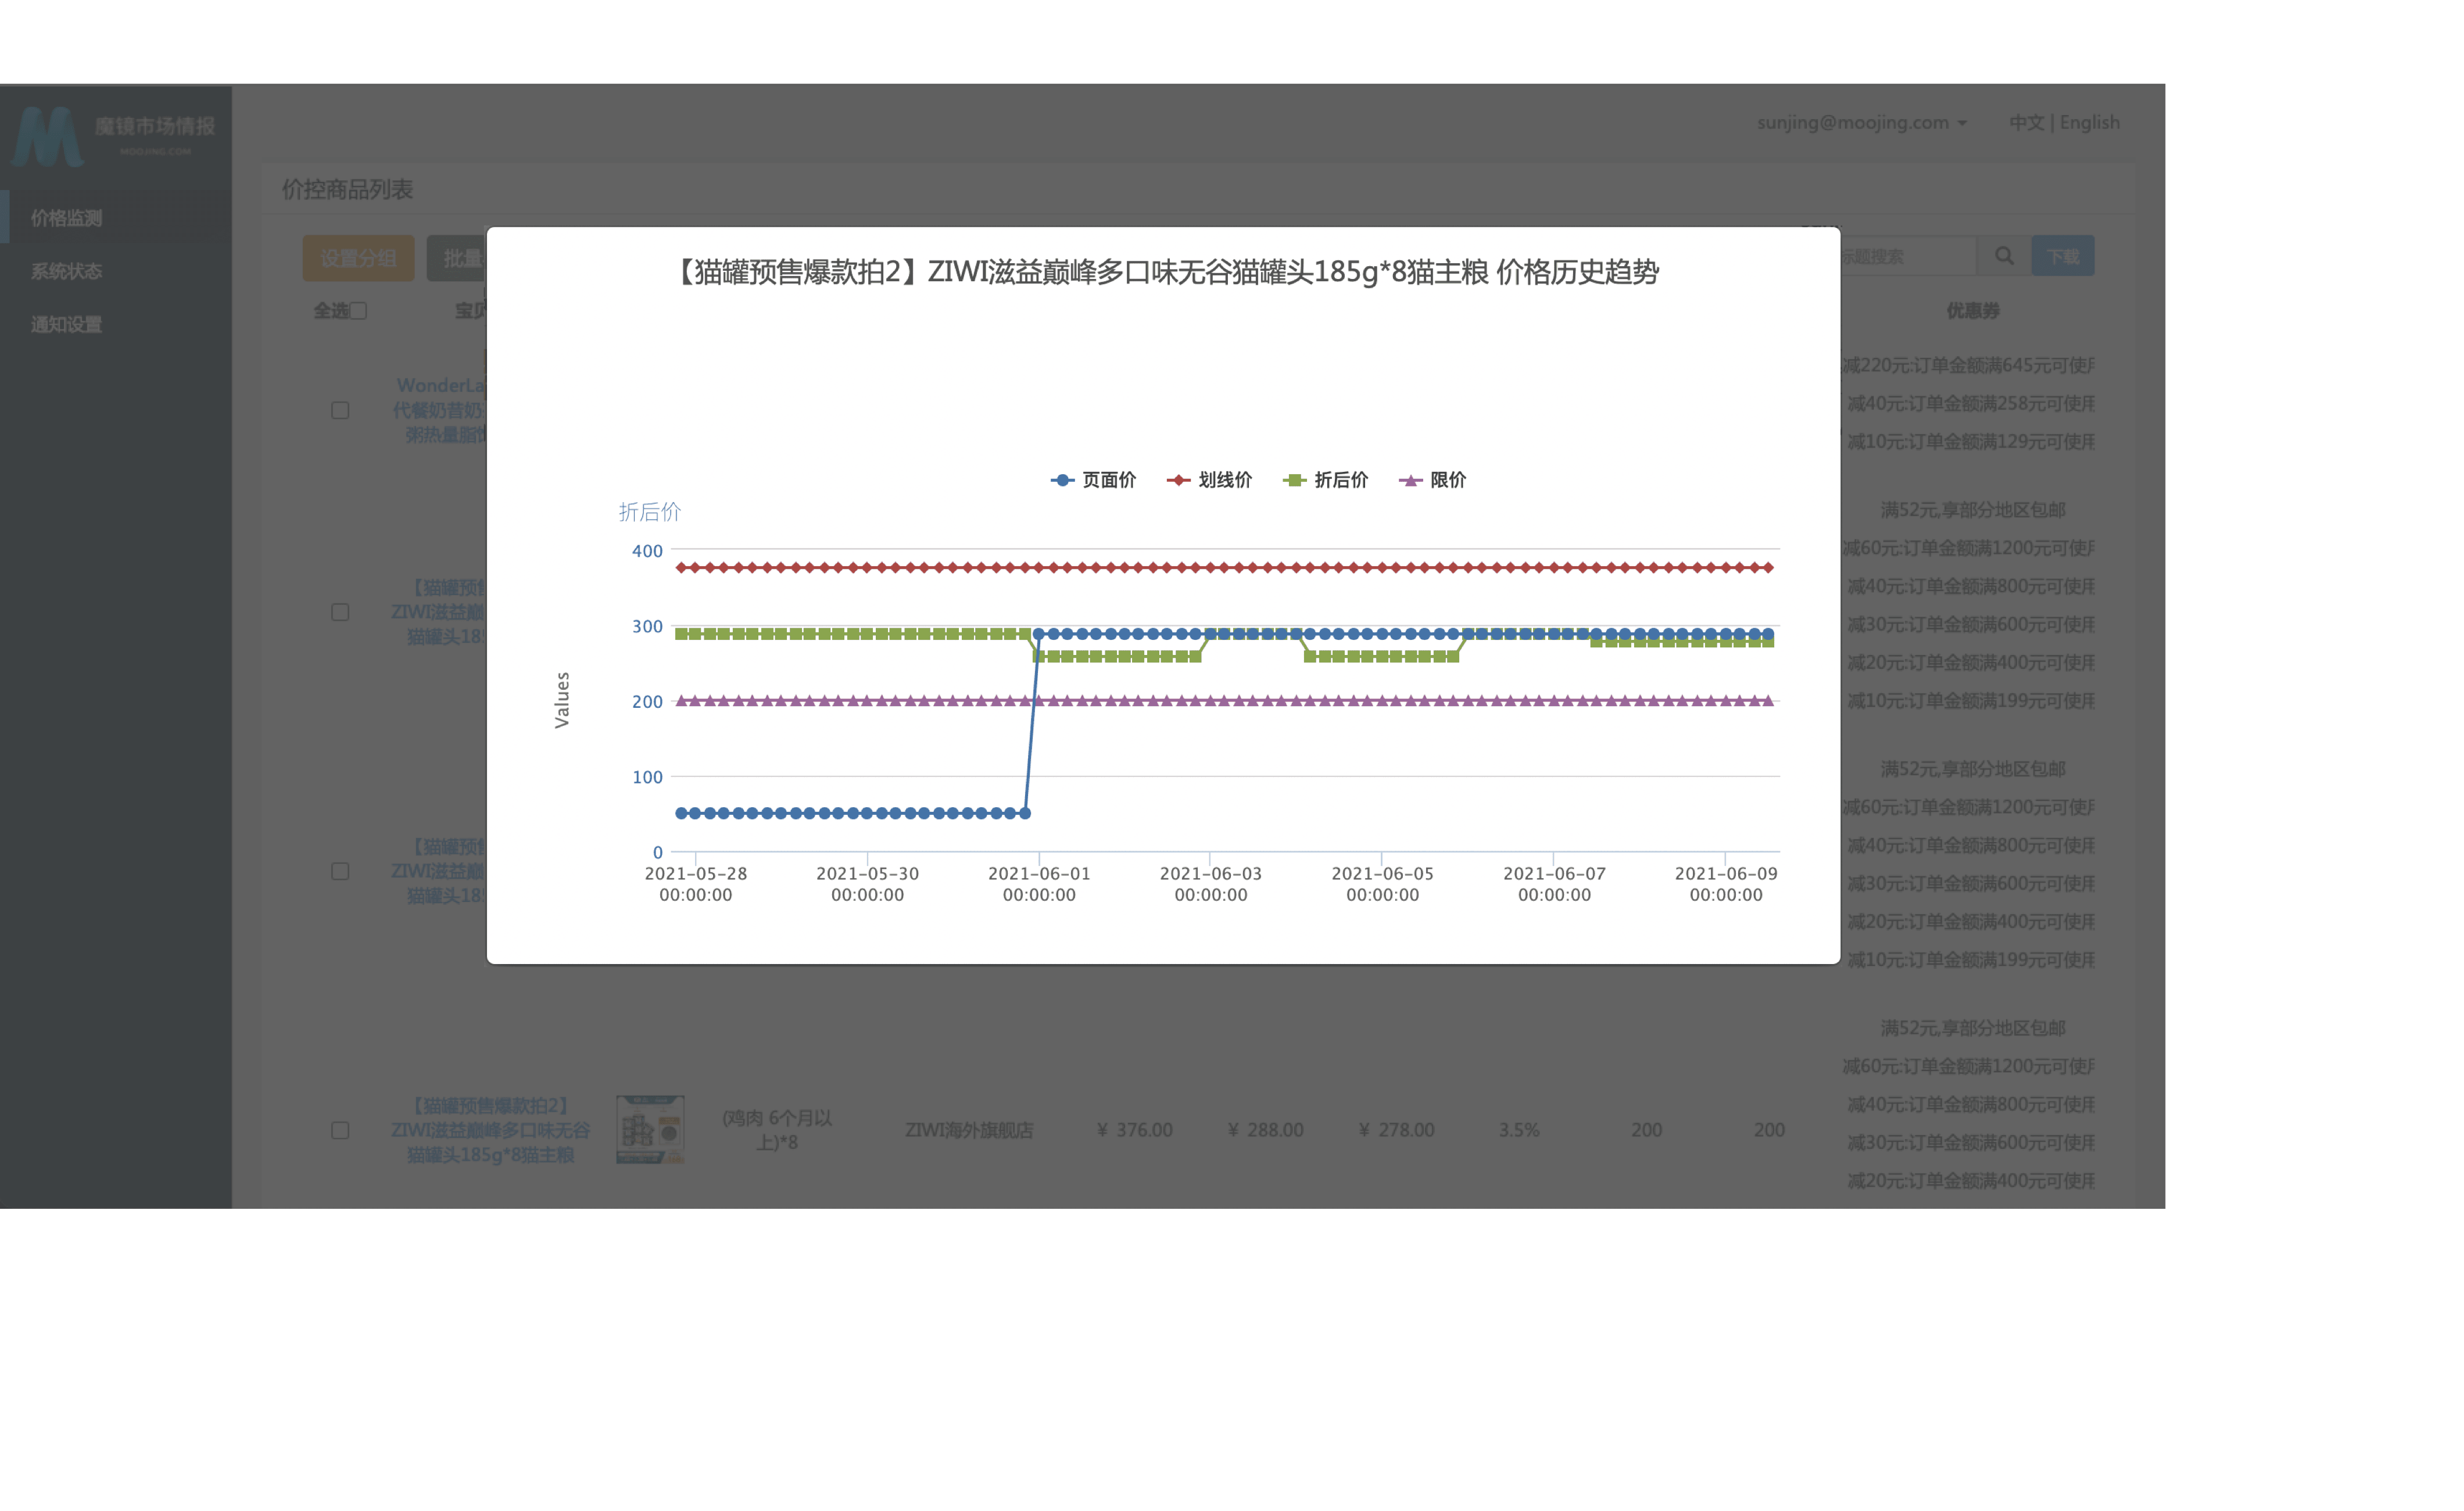Image resolution: width=2464 pixels, height=1511 pixels.
Task: Check the 全选 select-all checkbox
Action: point(359,311)
